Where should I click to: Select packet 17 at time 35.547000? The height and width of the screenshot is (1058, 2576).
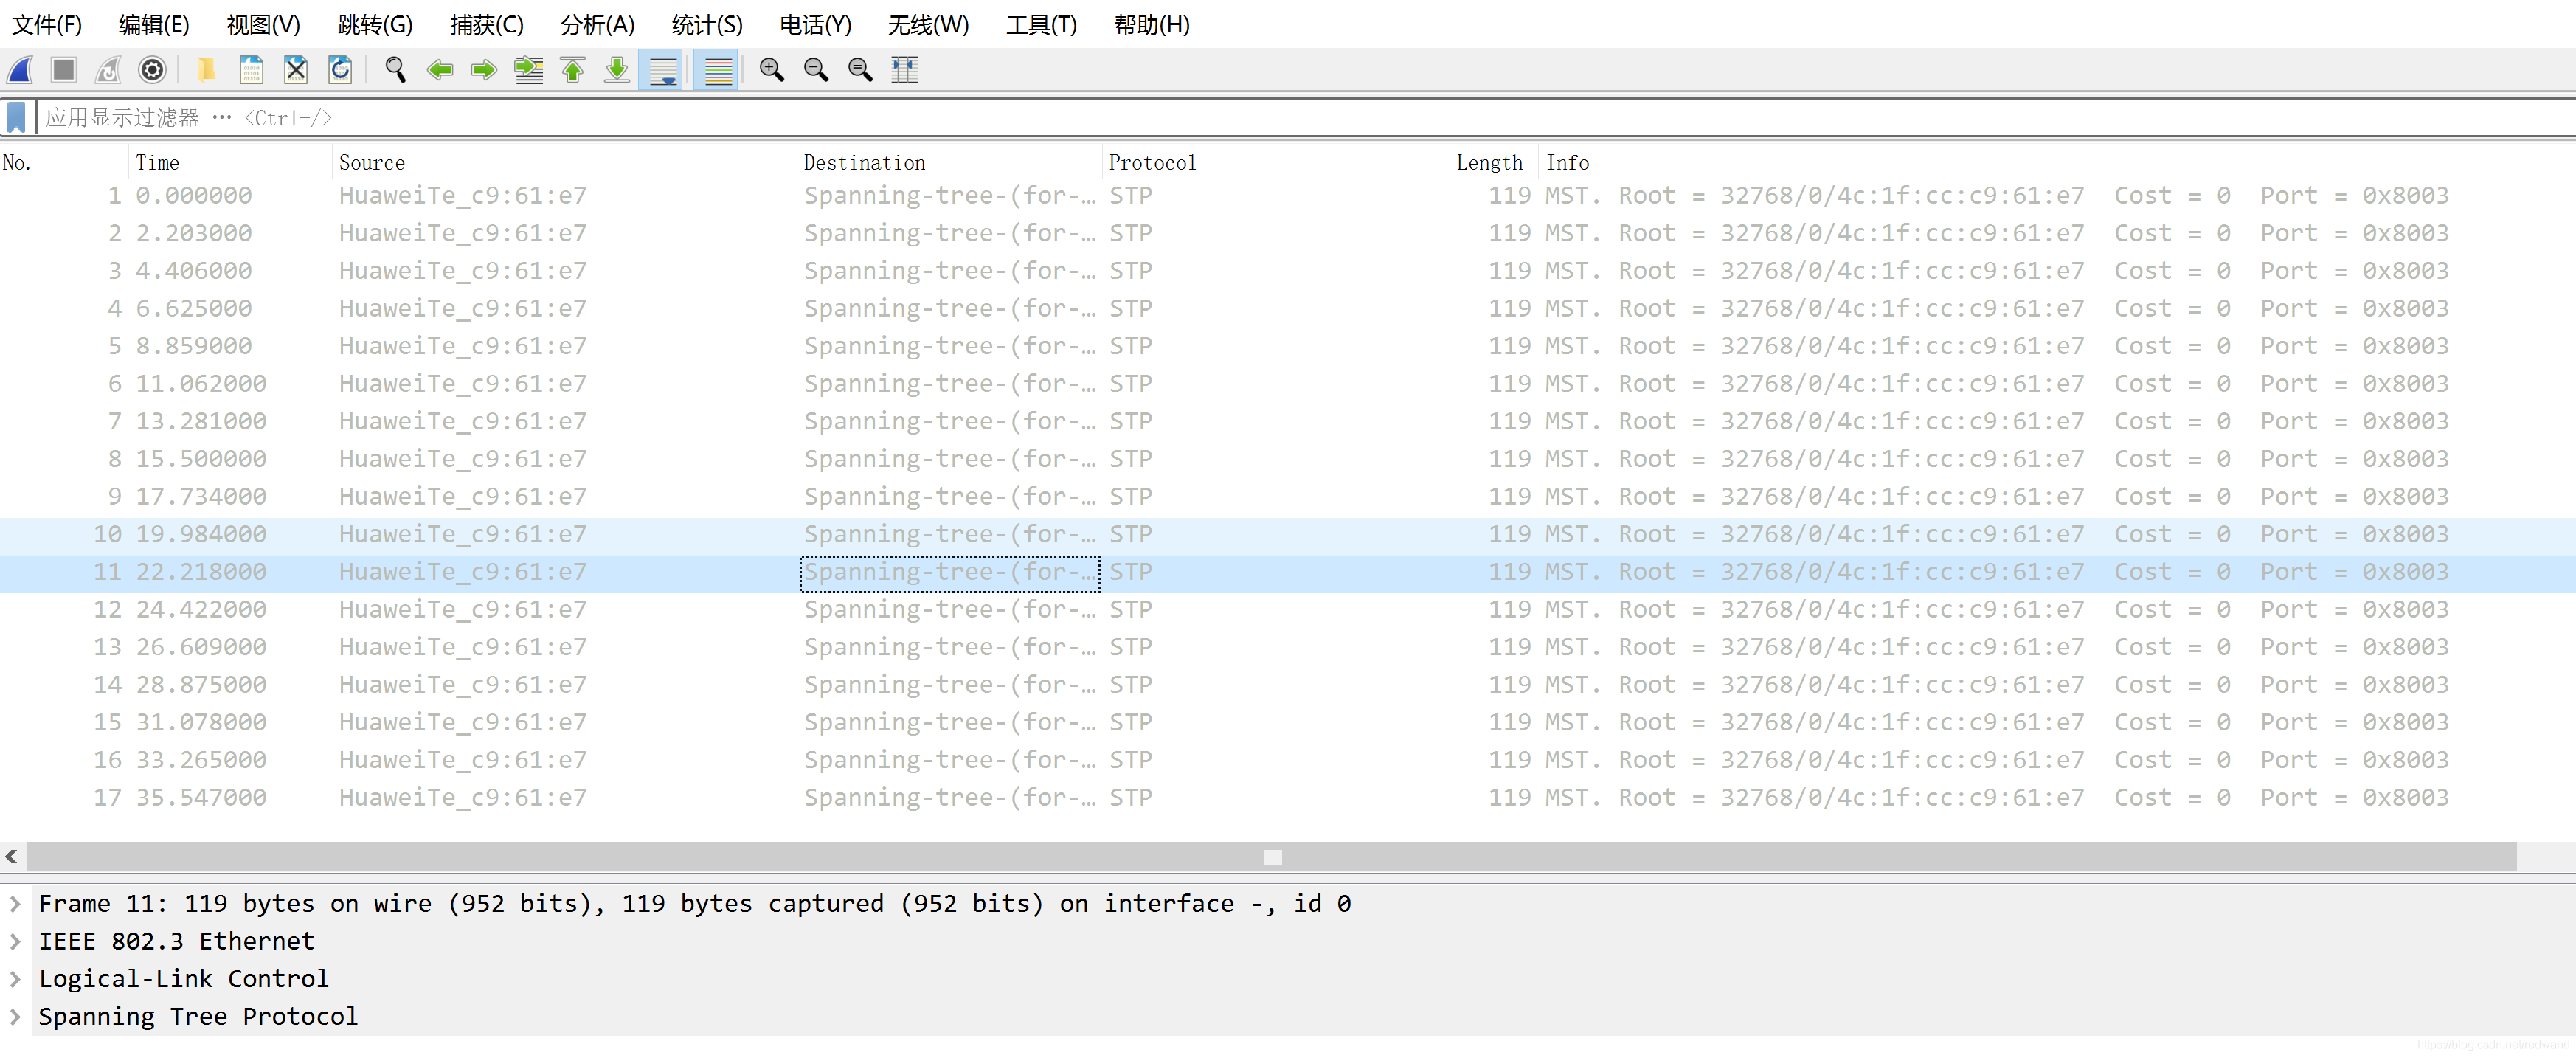tap(1288, 798)
